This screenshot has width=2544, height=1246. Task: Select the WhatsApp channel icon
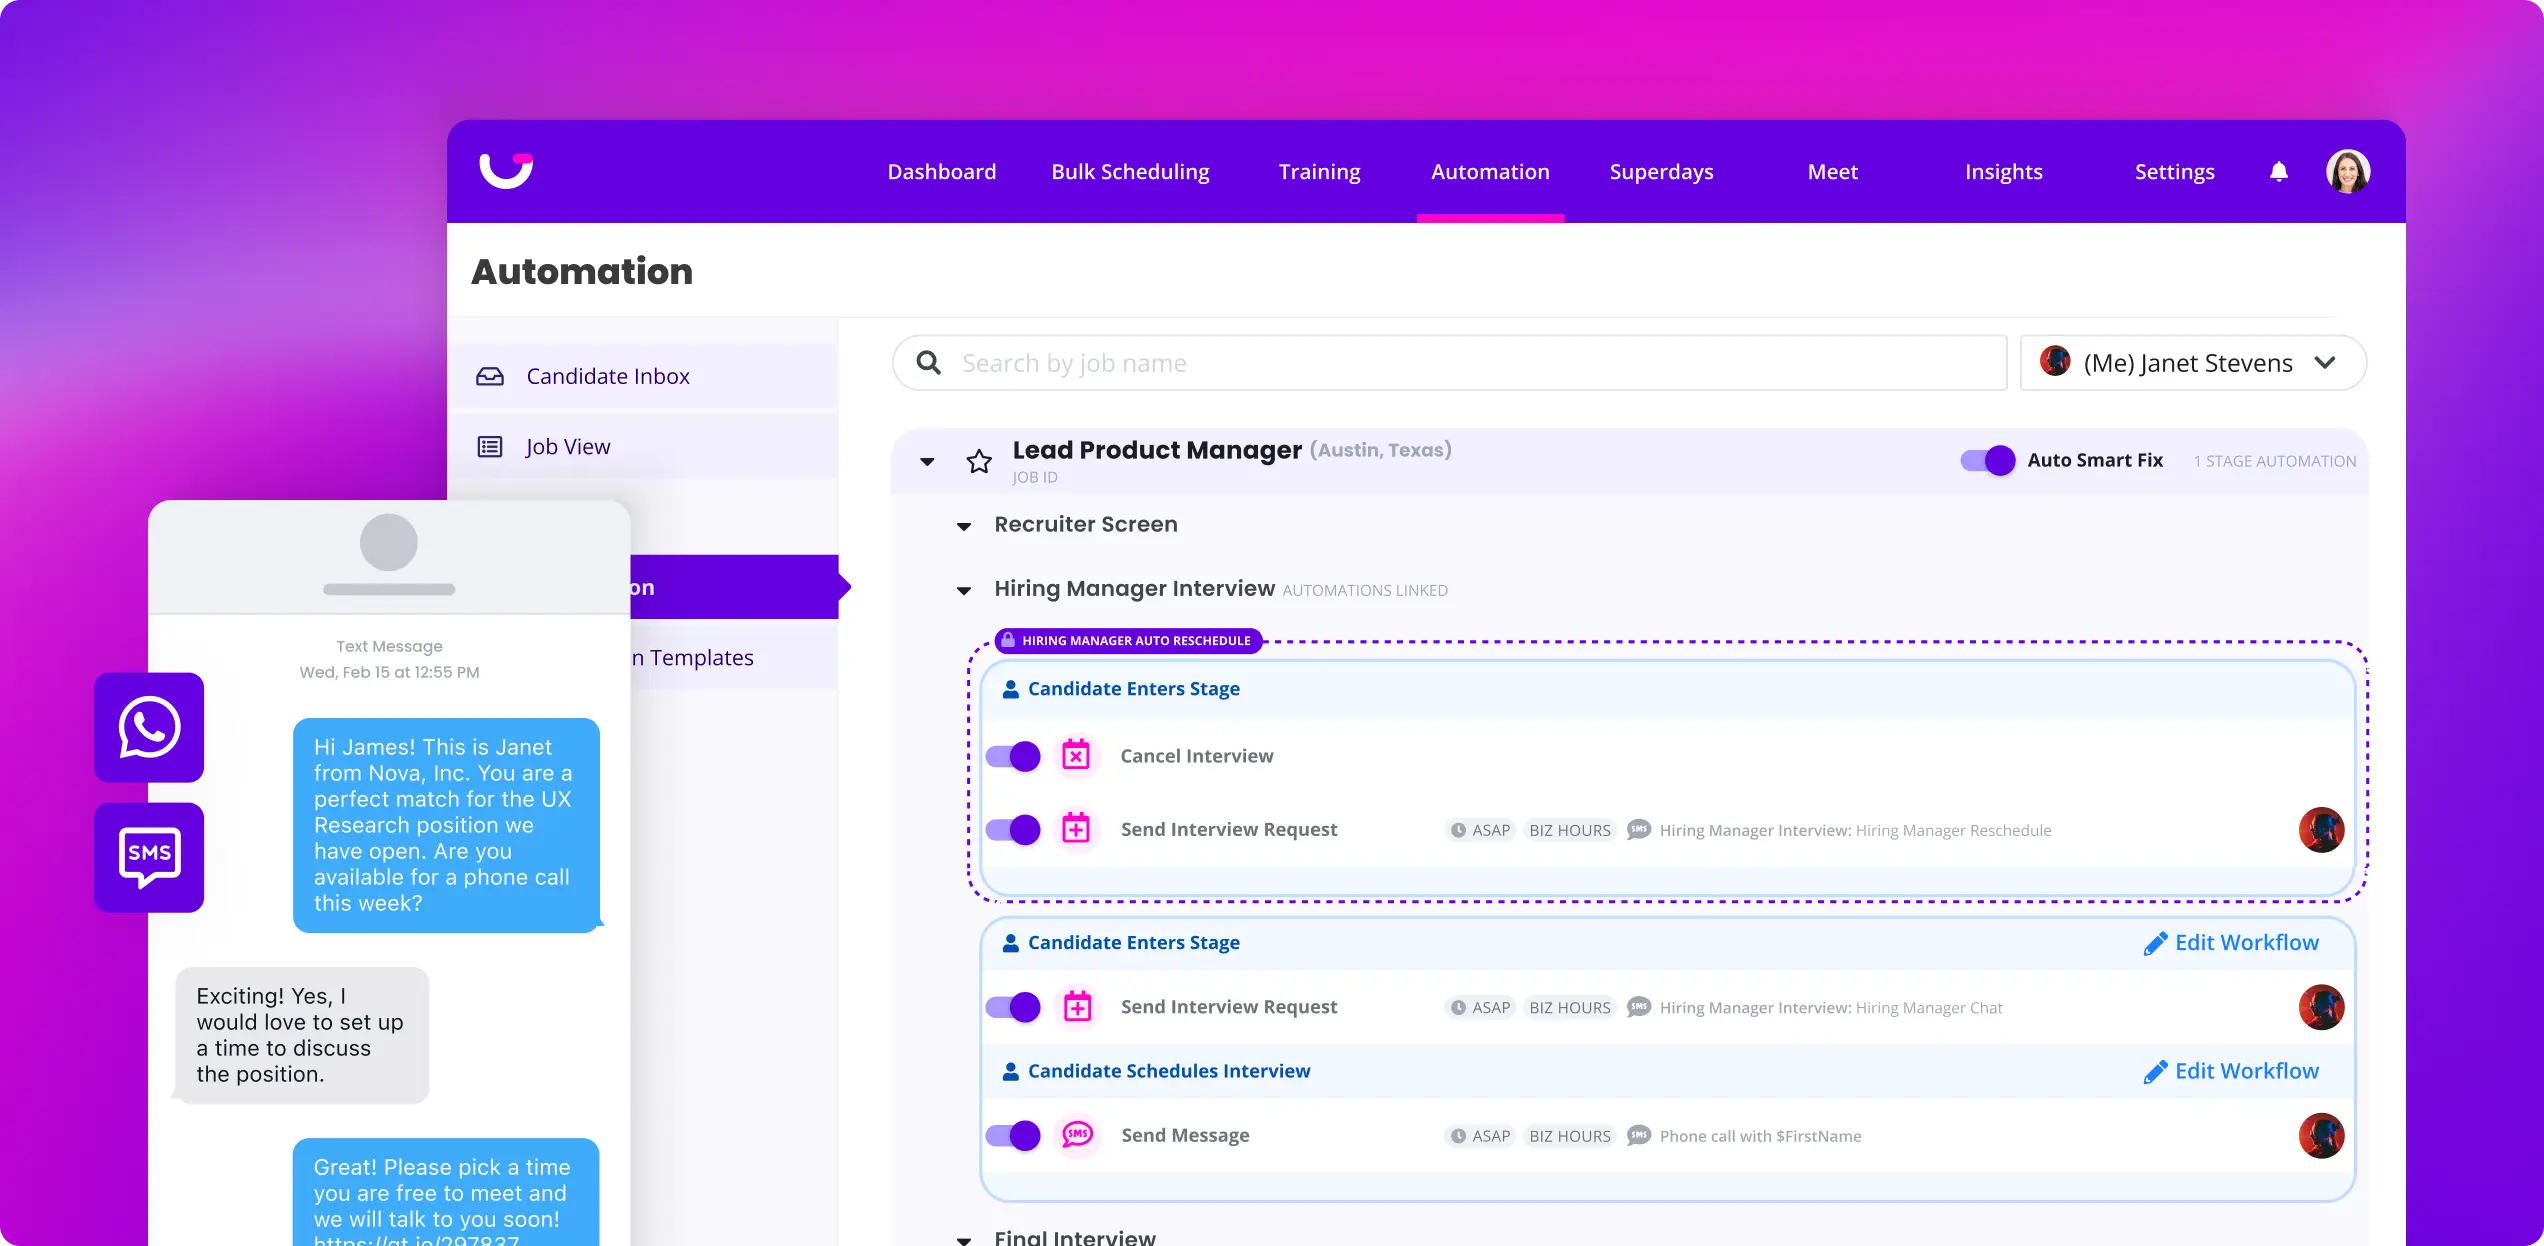pos(148,727)
